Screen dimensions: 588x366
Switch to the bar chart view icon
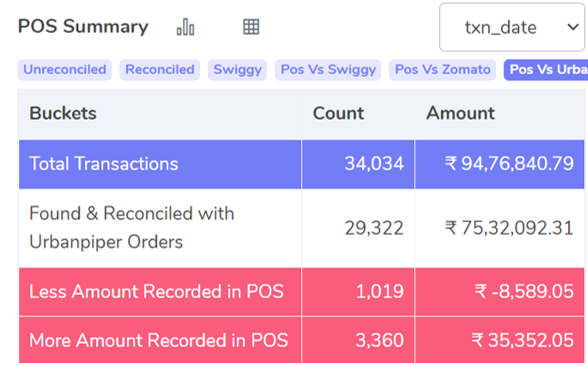(185, 27)
